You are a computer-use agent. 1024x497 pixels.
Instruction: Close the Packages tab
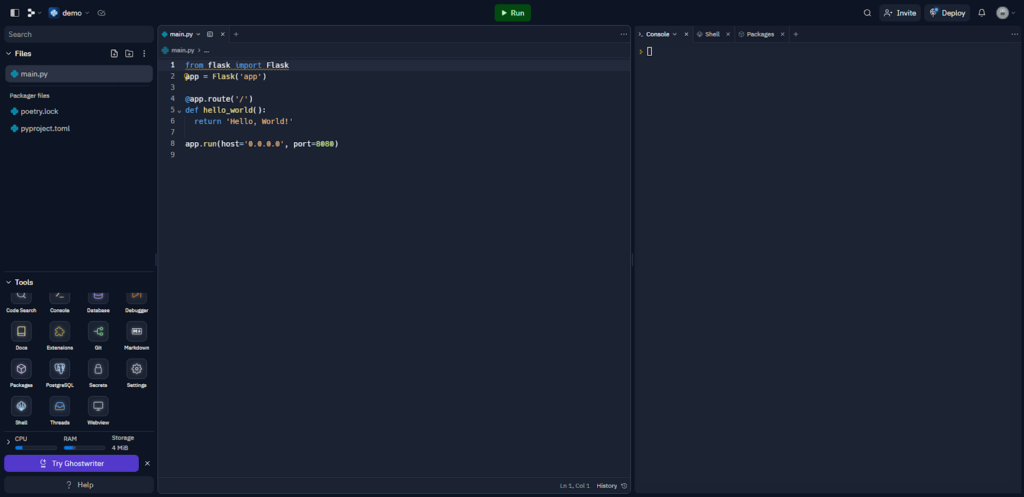click(782, 34)
